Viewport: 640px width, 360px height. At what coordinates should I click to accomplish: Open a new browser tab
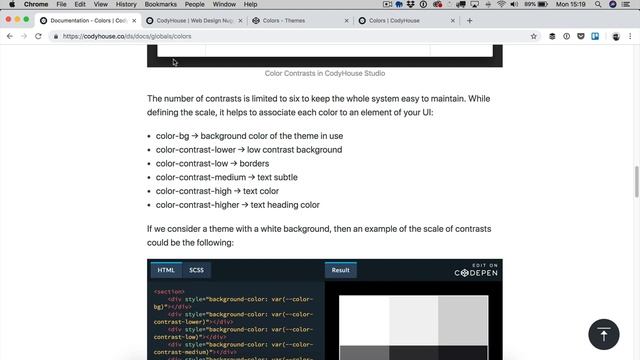pos(469,20)
